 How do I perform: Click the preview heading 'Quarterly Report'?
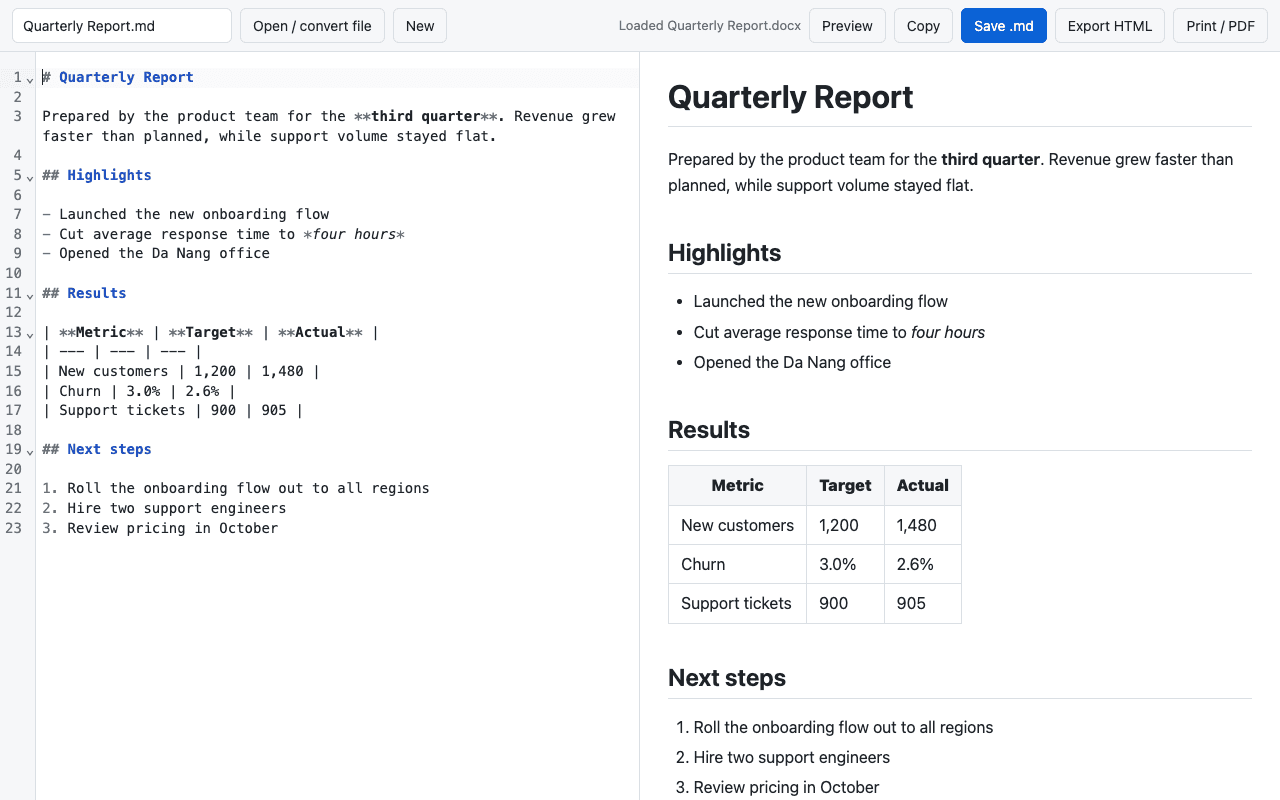coord(790,97)
